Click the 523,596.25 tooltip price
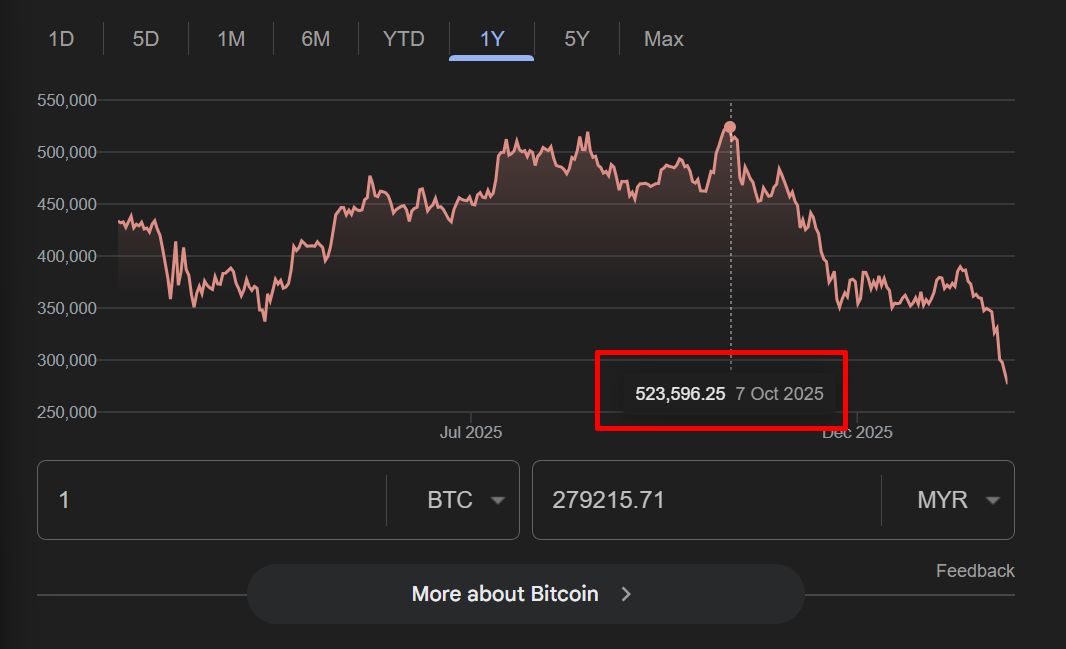The height and width of the screenshot is (649, 1066). pos(680,393)
